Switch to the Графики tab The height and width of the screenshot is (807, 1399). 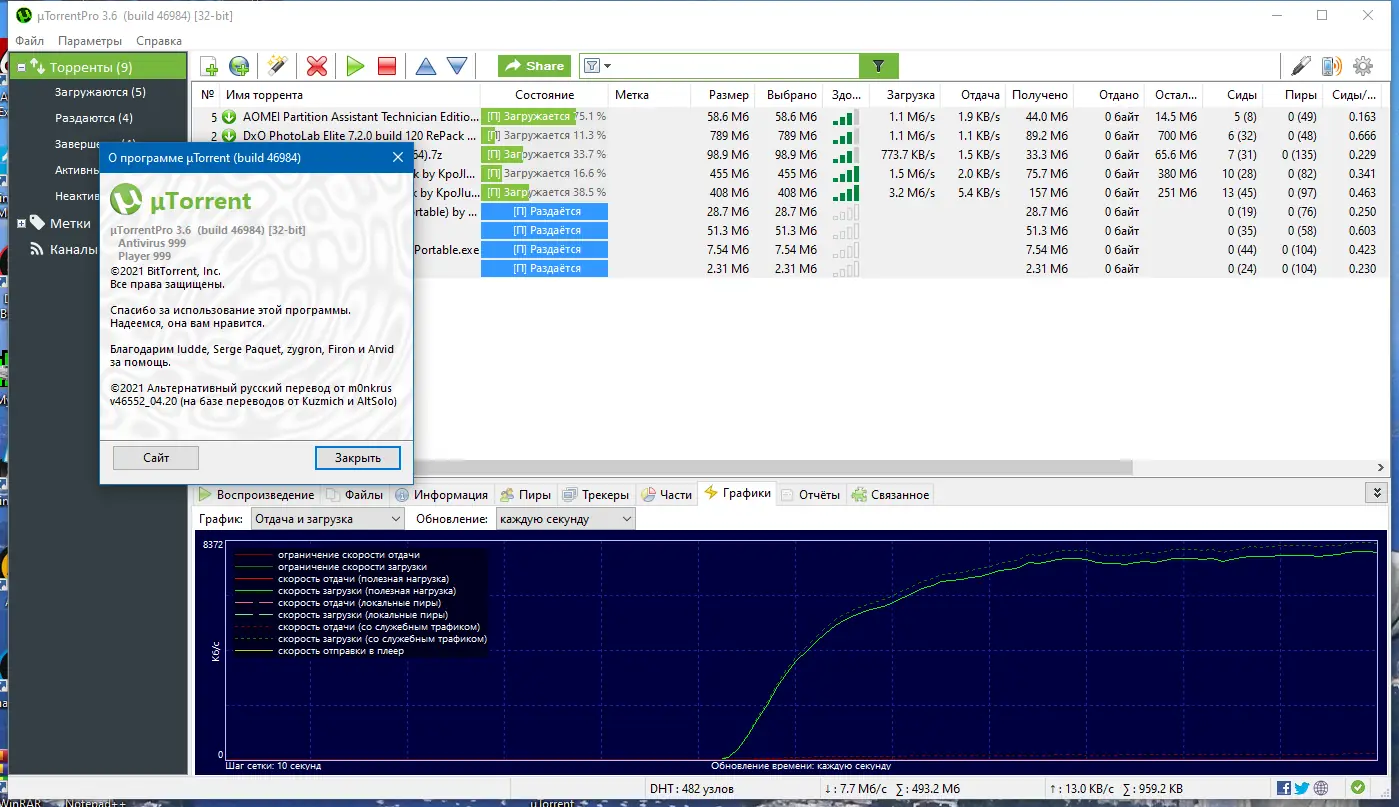pos(738,493)
